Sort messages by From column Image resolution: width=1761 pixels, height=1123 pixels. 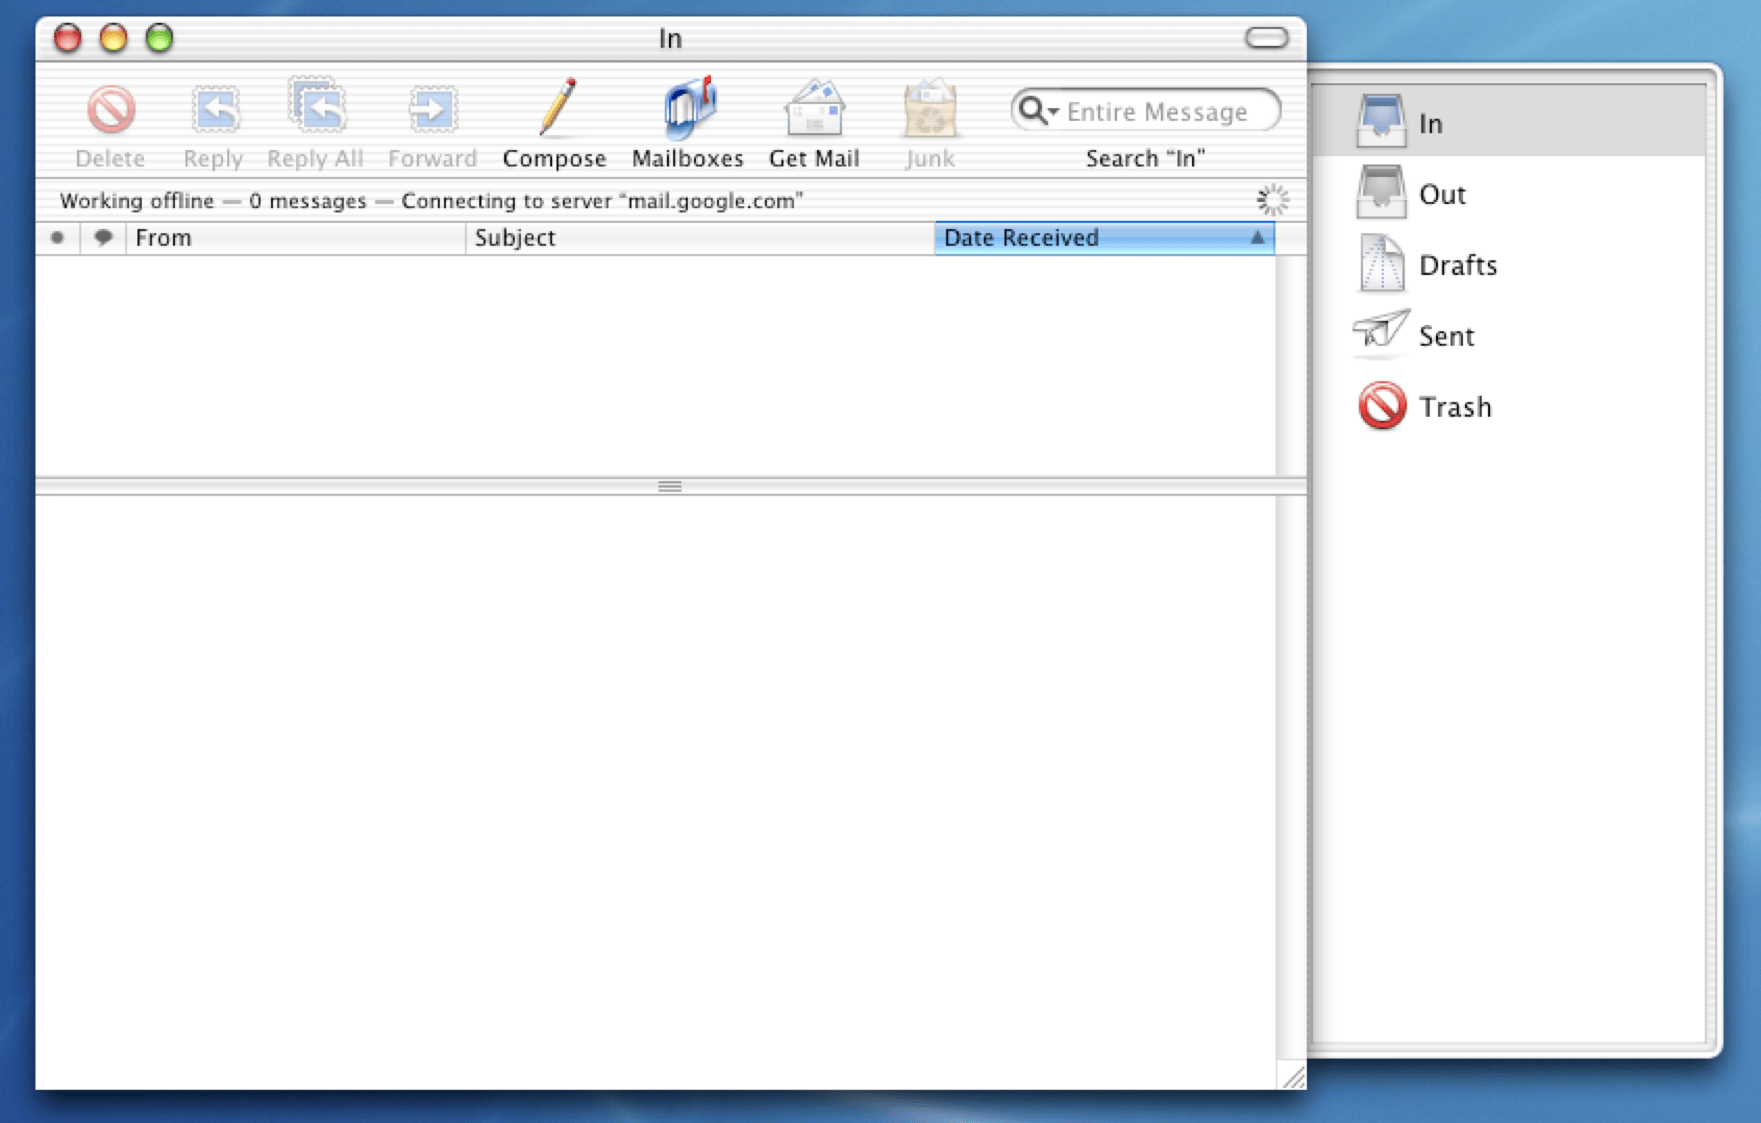[x=295, y=238]
